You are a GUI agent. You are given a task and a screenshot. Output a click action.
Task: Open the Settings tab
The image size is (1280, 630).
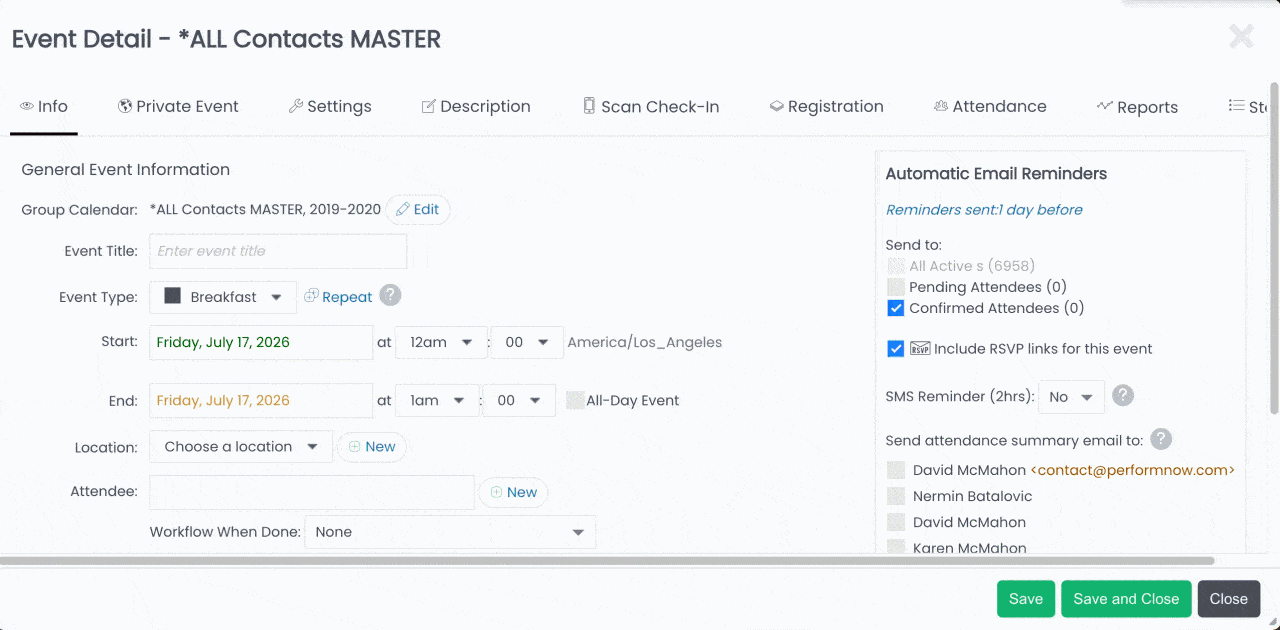coord(330,106)
